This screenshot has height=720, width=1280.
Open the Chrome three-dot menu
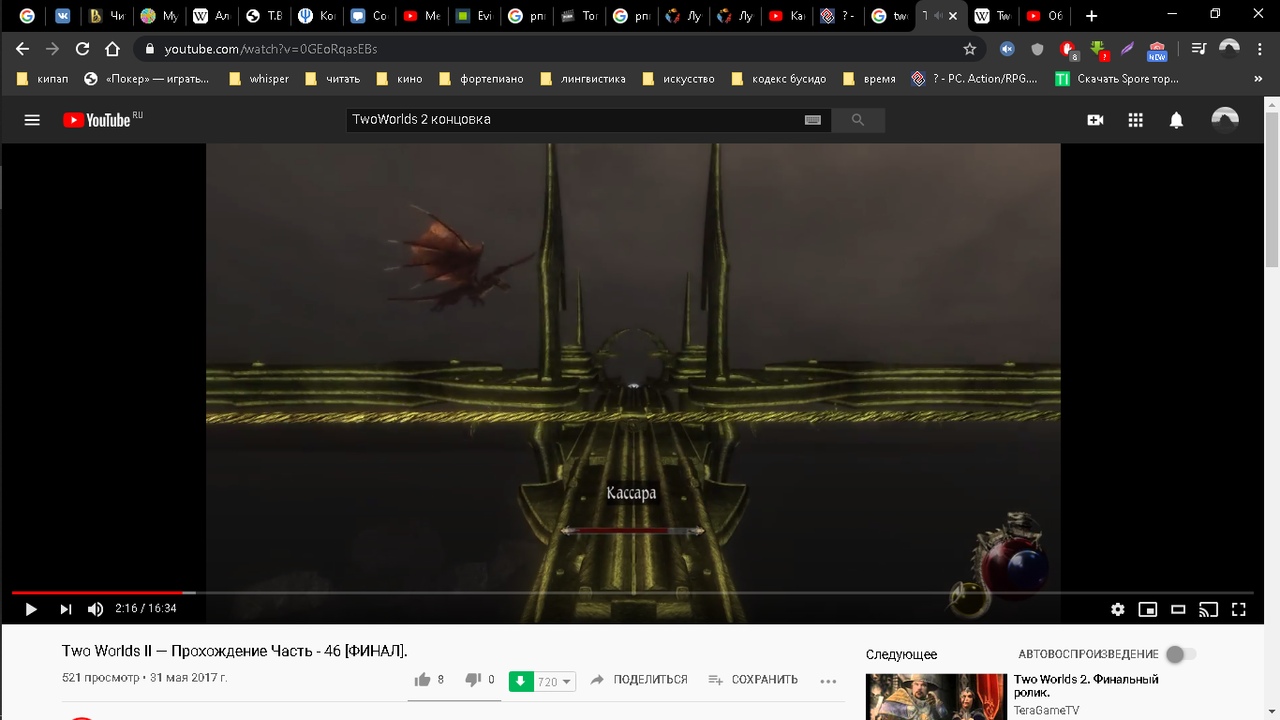[1259, 49]
